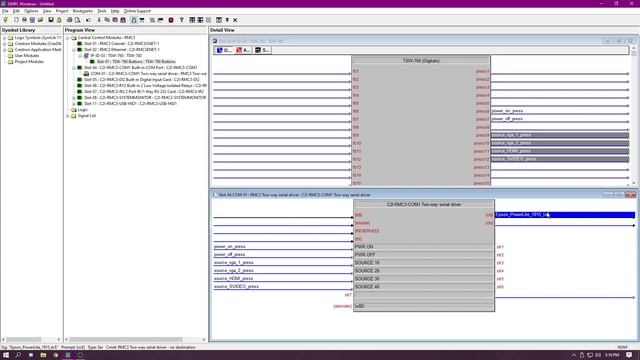Collapse the Slot-02 RMC3 Ethernet node

74,49
